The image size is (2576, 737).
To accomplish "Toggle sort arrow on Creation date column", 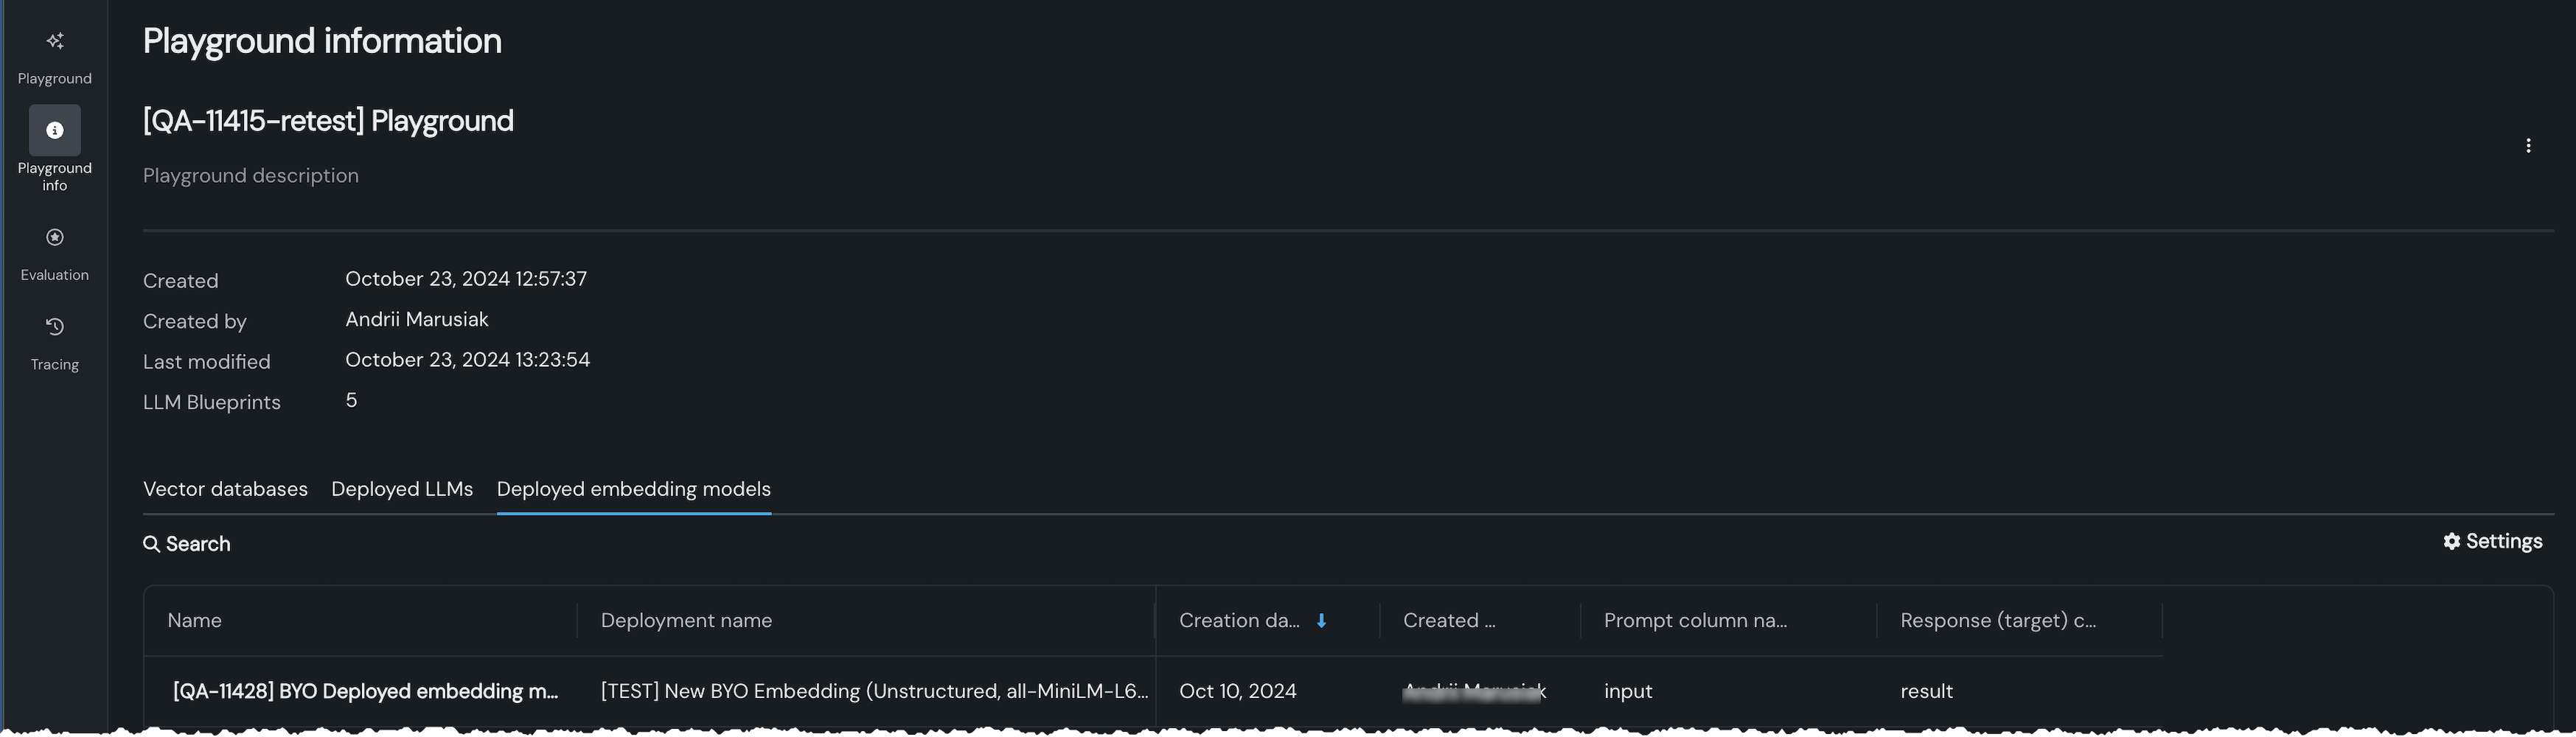I will (x=1321, y=621).
